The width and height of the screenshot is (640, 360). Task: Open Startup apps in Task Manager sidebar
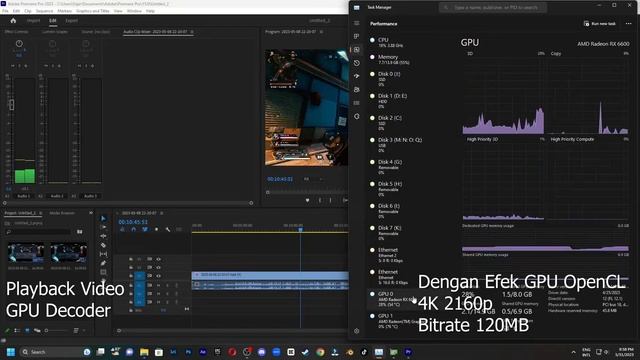(x=357, y=76)
